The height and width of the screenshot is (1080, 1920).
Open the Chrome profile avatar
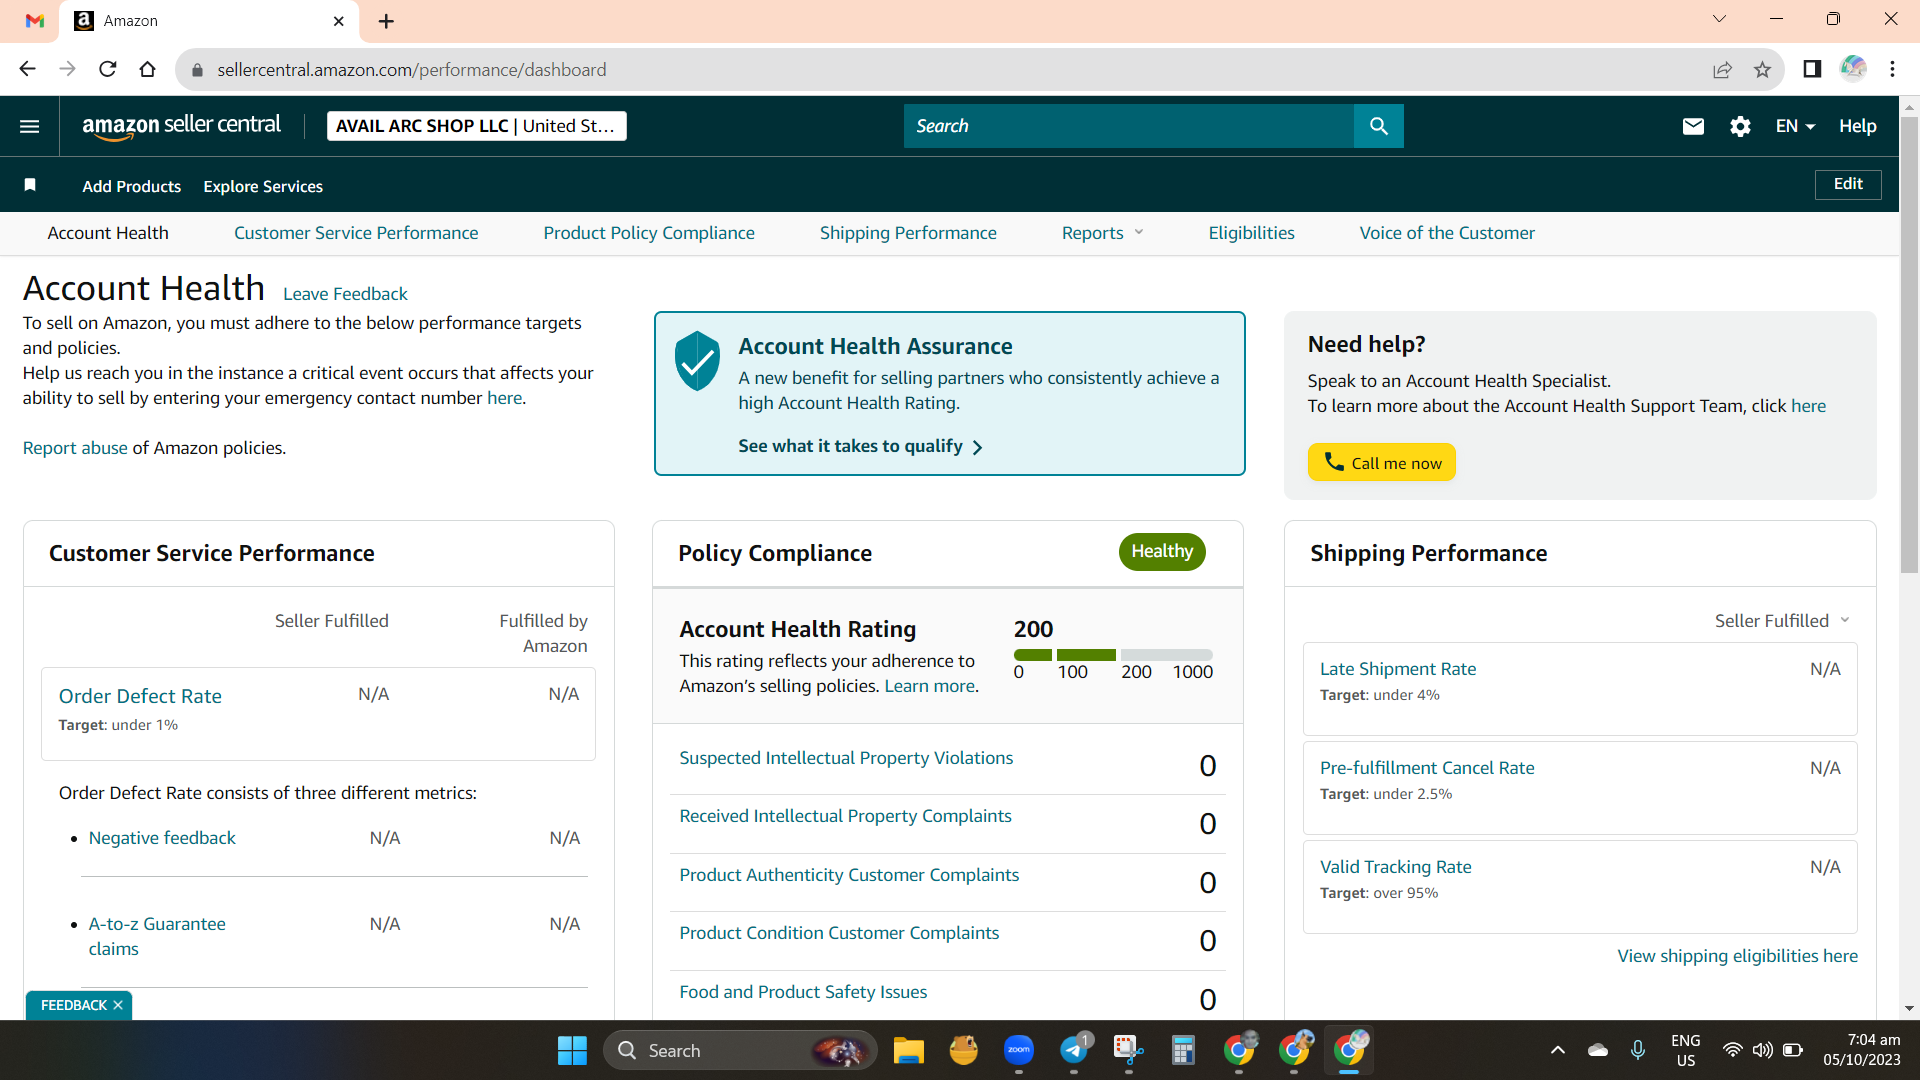(x=1853, y=69)
